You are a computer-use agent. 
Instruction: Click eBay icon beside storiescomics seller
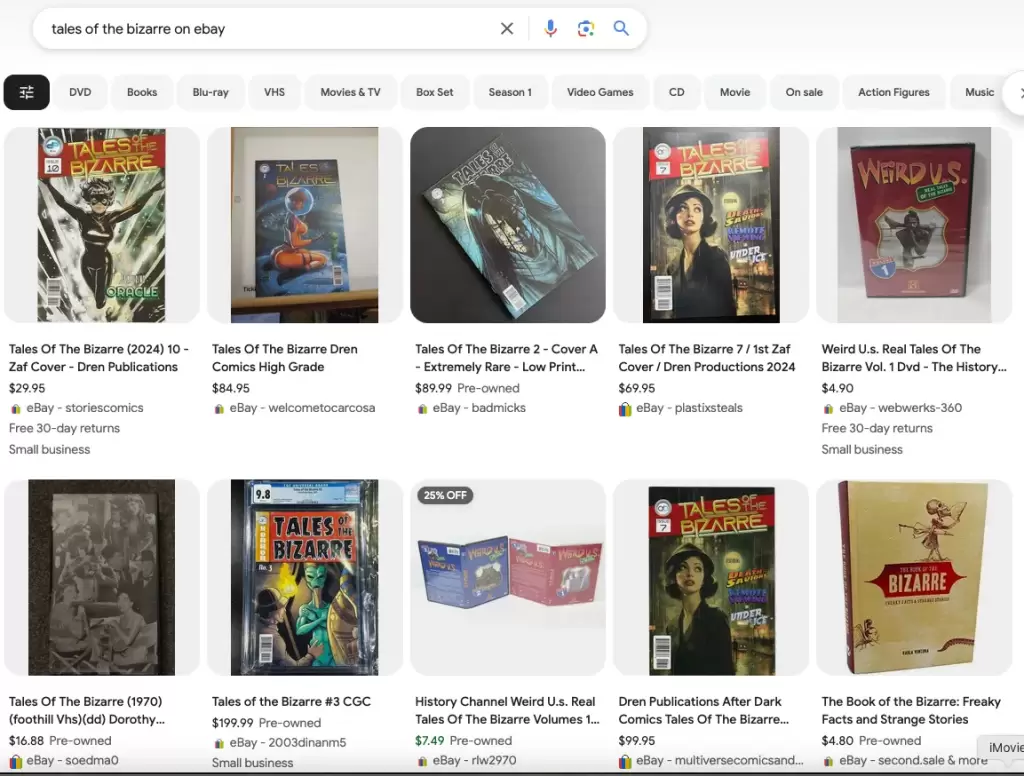tap(16, 408)
